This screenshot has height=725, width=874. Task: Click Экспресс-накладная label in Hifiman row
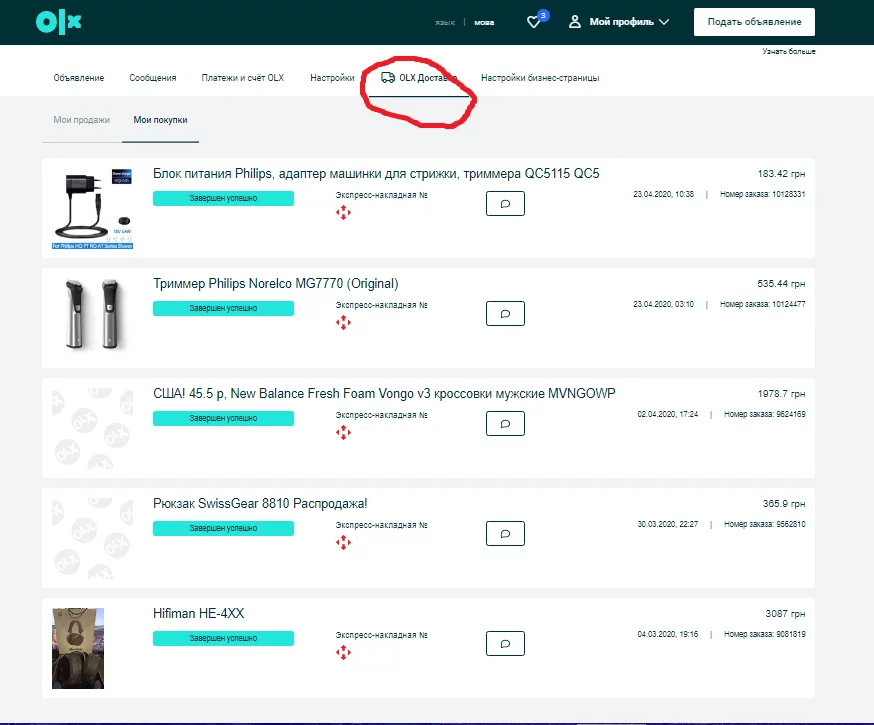point(381,635)
